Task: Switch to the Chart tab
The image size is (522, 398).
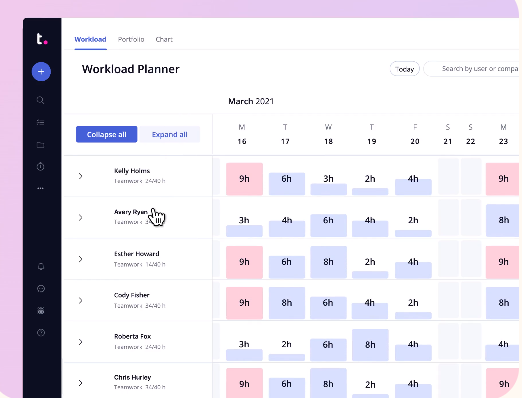Action: point(164,39)
